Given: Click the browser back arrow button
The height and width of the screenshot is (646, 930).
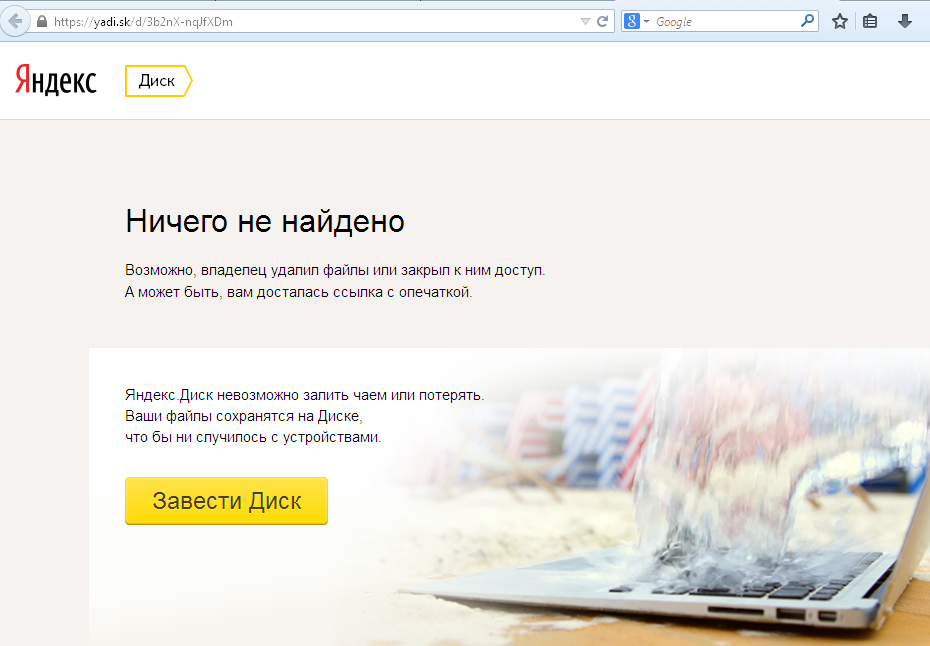Looking at the screenshot, I should tap(14, 21).
